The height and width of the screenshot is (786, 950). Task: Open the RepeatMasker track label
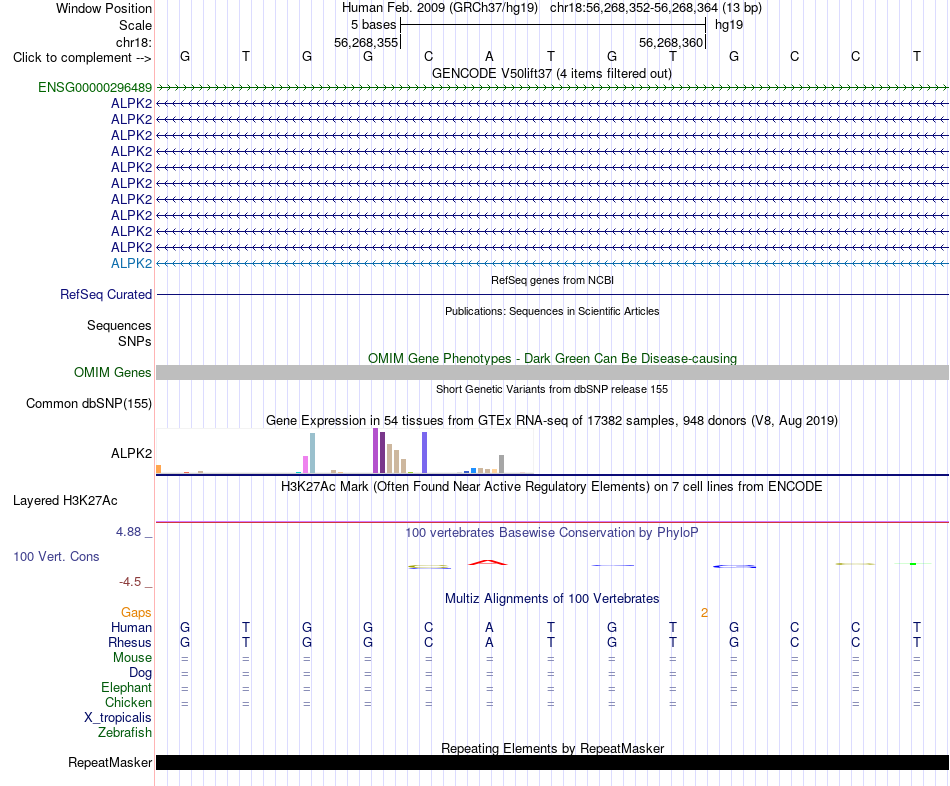click(x=110, y=762)
